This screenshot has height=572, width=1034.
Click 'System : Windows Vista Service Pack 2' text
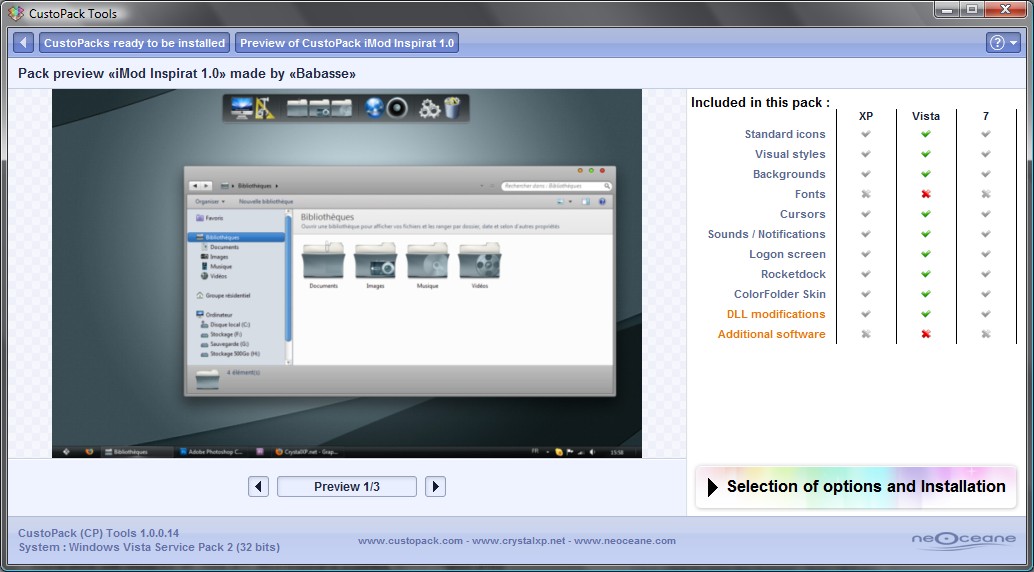(x=149, y=547)
